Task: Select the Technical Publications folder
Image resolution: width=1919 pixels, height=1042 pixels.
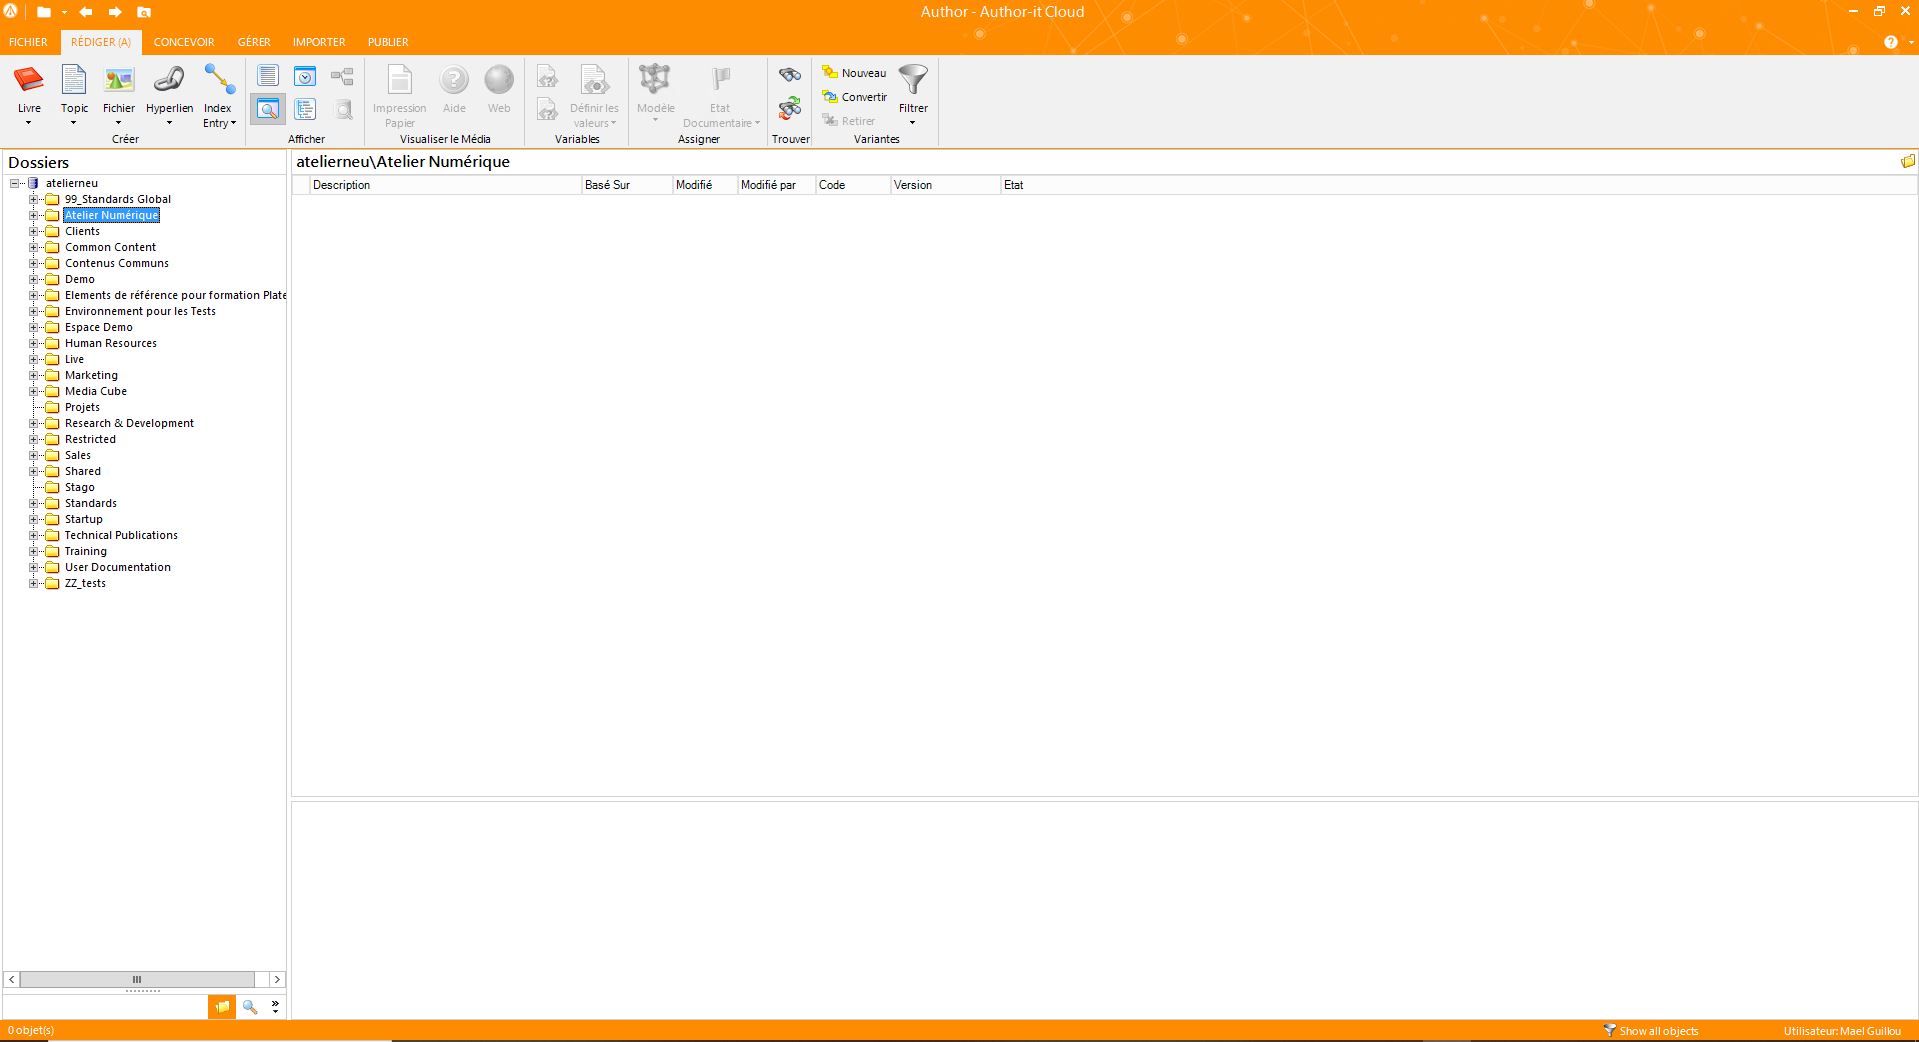Action: (121, 535)
